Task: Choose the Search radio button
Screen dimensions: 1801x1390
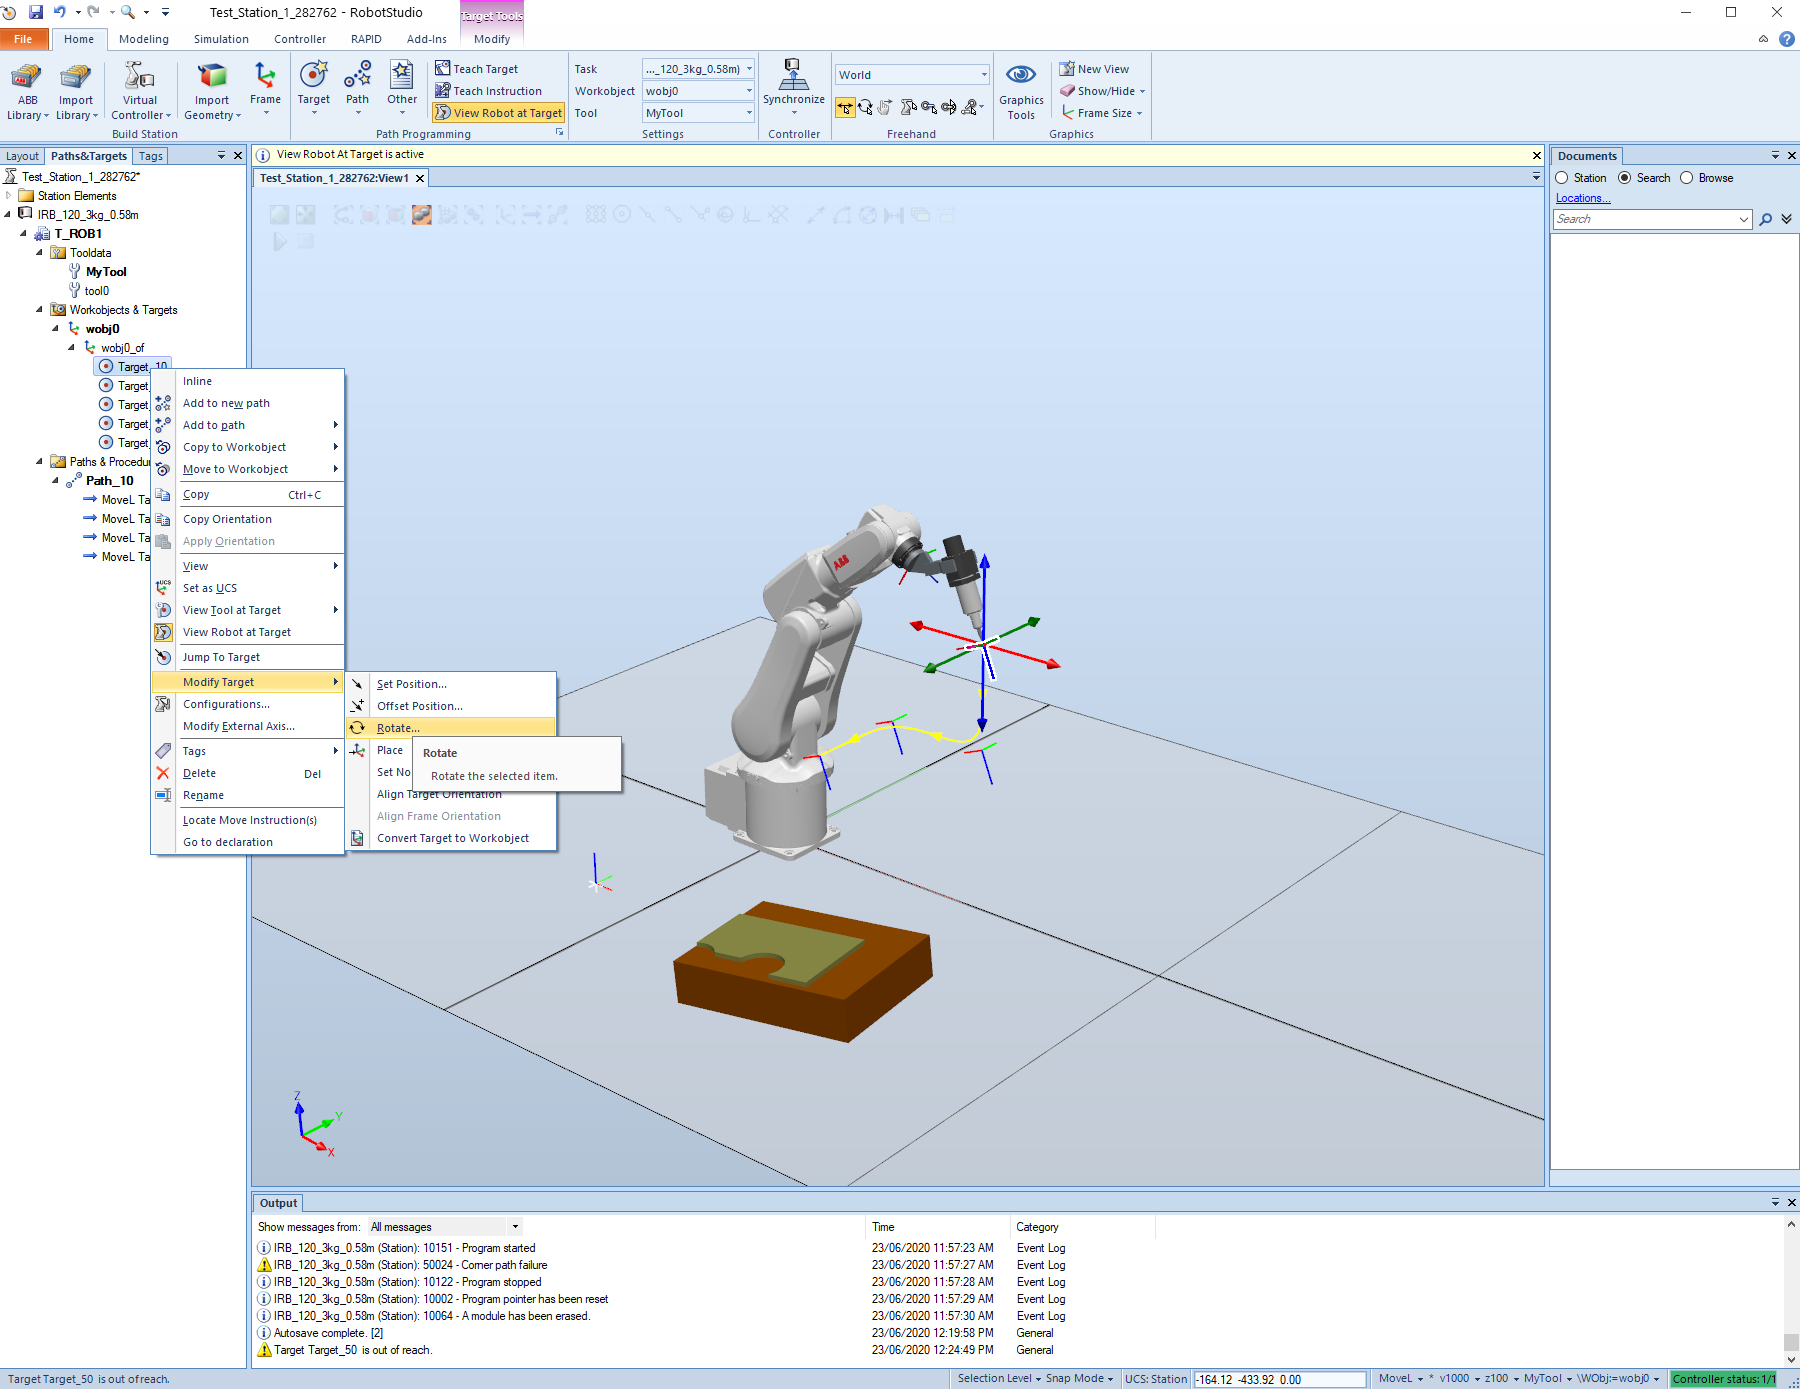Action: pos(1625,178)
